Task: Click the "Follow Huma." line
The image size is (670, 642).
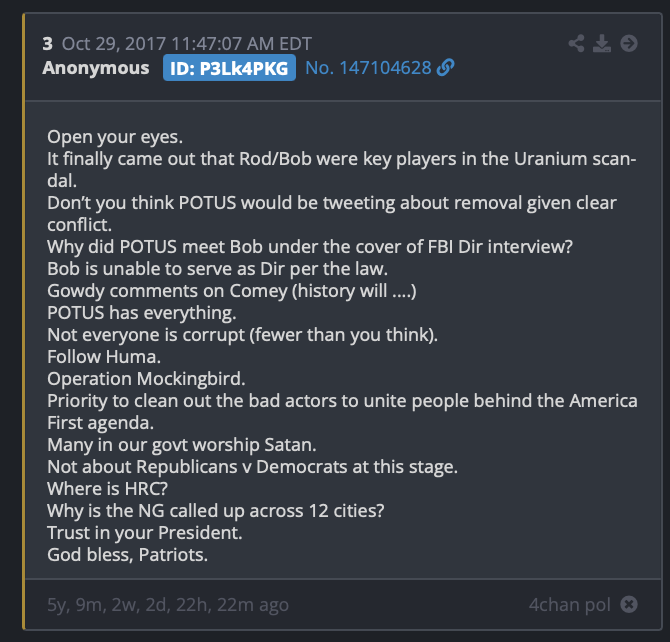Action: tap(104, 357)
